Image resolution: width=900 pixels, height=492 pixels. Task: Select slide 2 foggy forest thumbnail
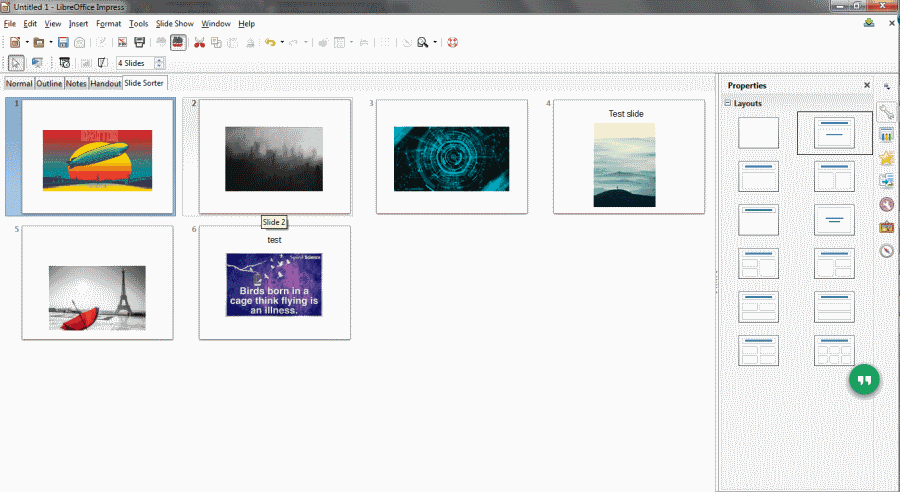pos(274,157)
